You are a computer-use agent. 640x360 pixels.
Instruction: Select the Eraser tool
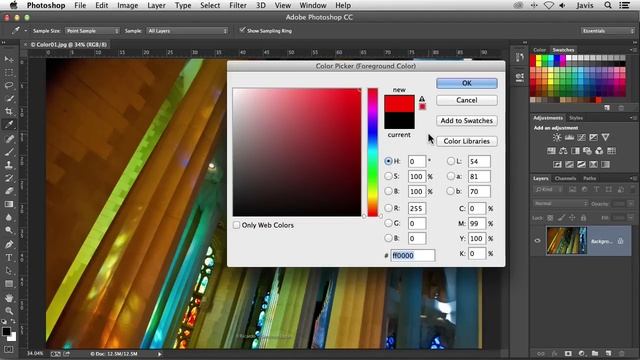[x=9, y=191]
